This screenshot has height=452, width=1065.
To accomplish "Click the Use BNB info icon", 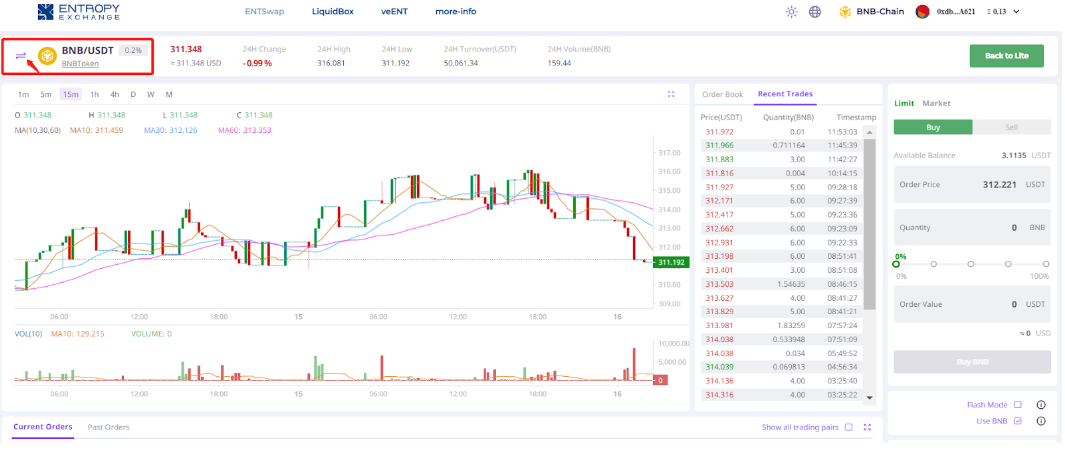I will [1041, 421].
